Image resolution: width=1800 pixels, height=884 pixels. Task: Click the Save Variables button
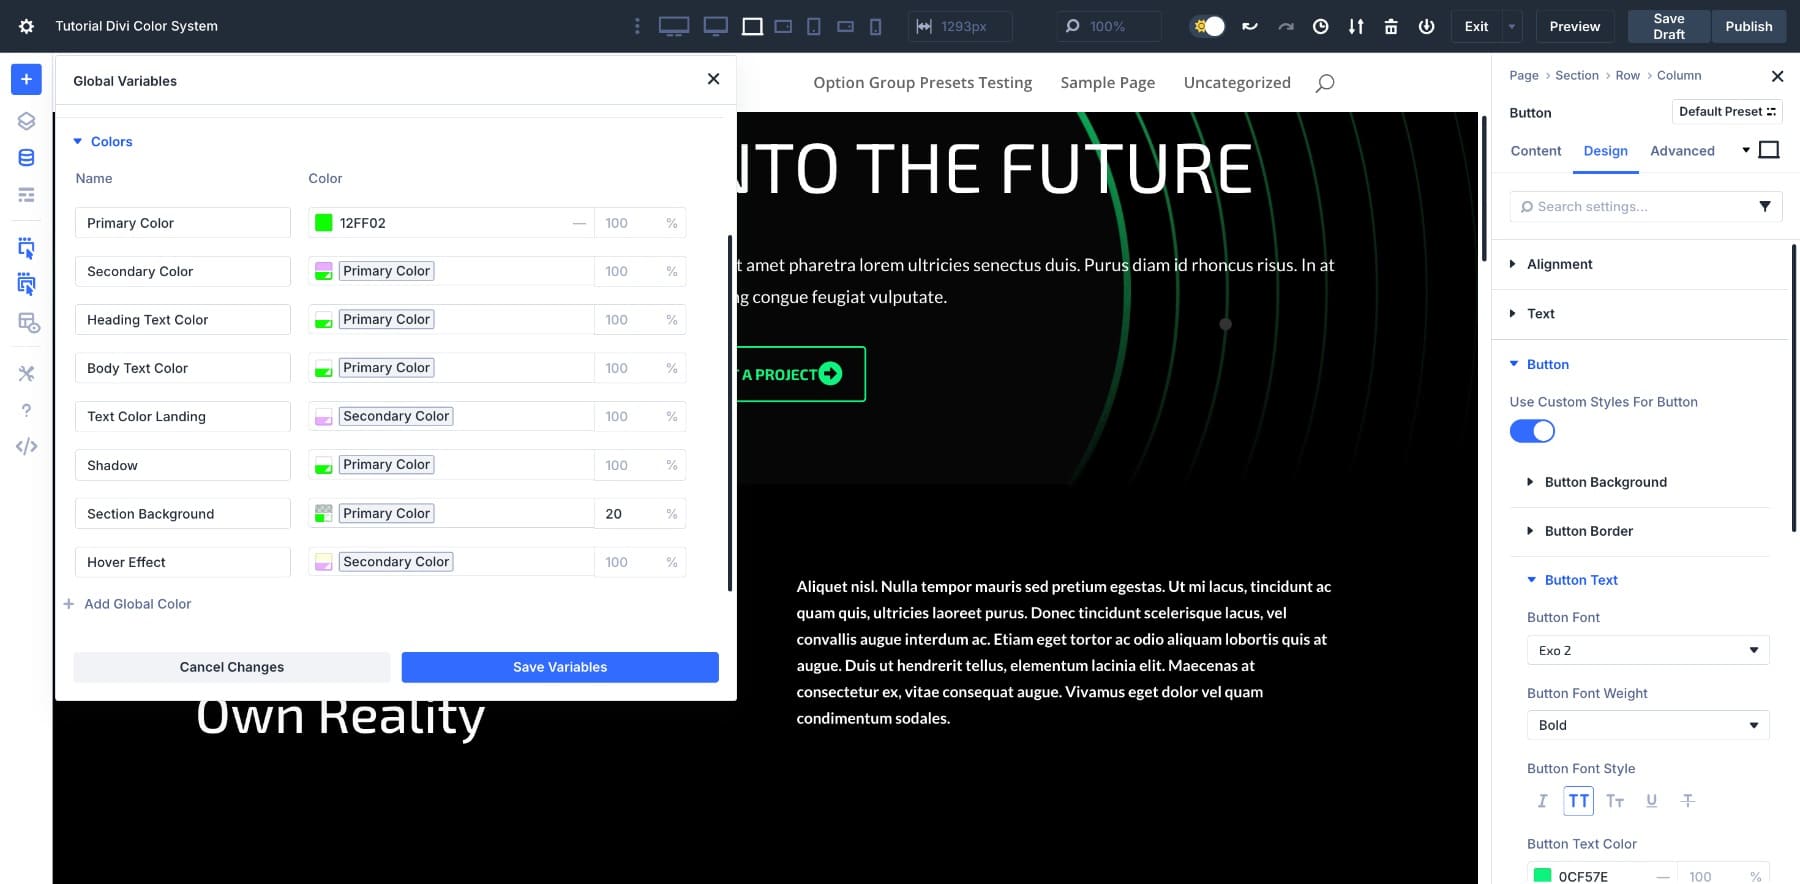[559, 667]
